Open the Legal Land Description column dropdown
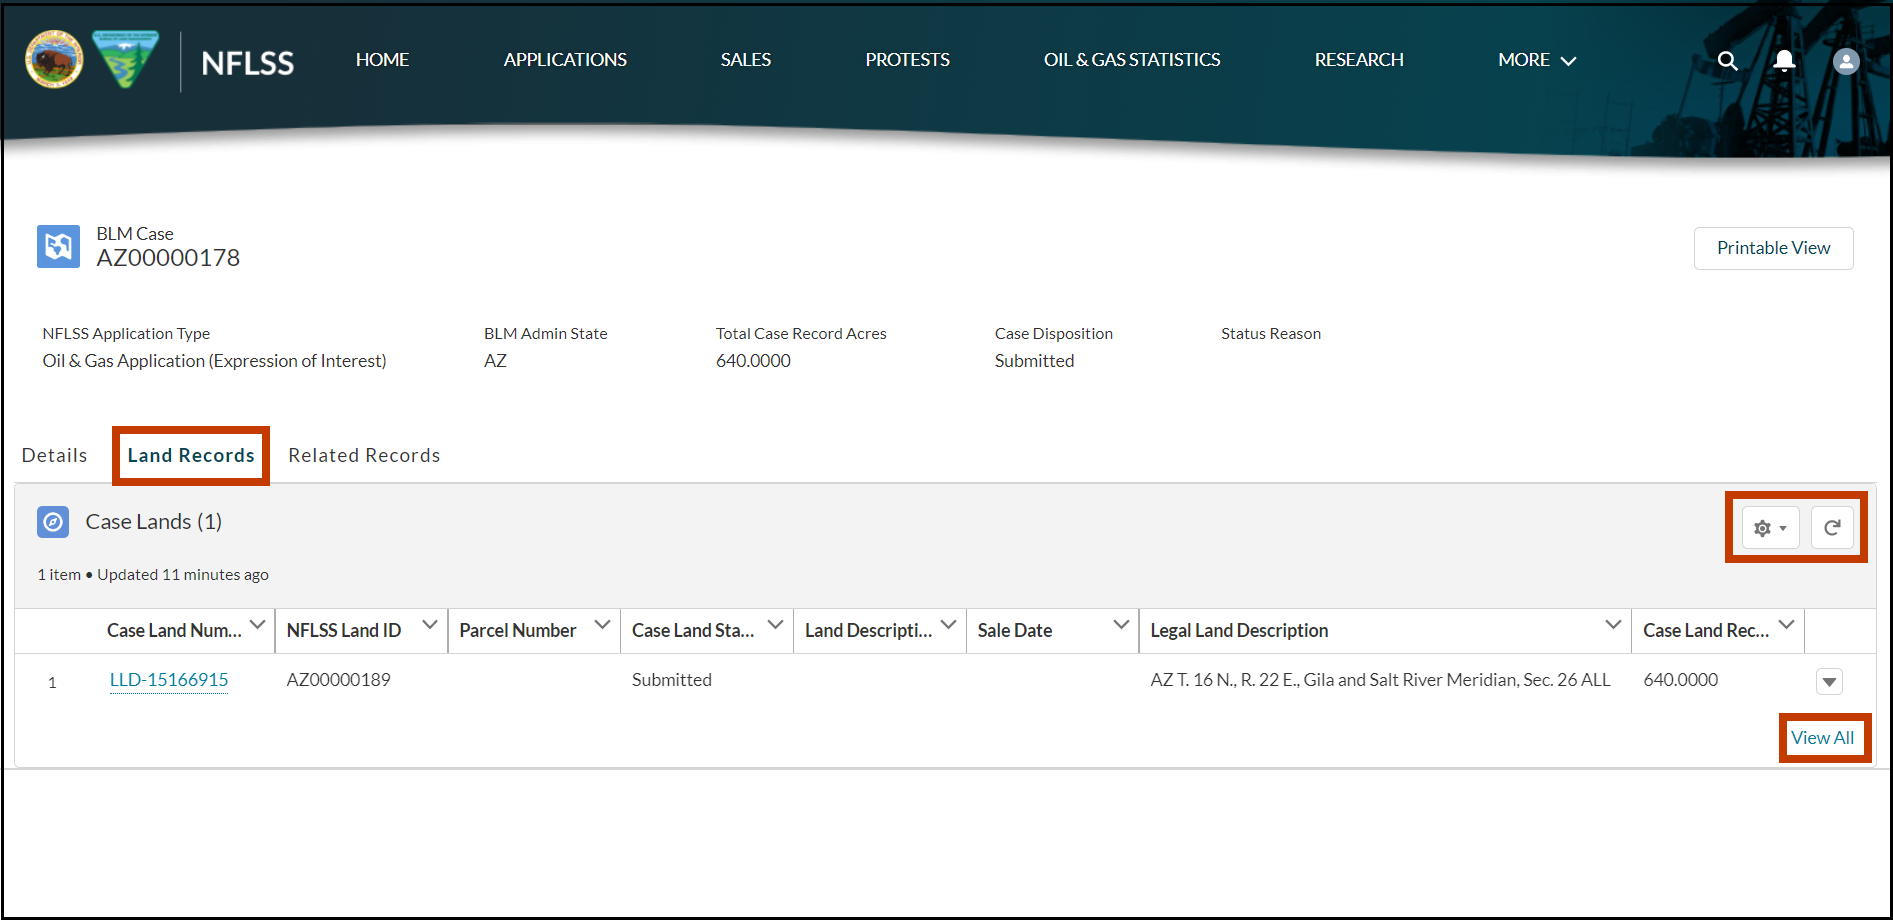 pyautogui.click(x=1611, y=625)
